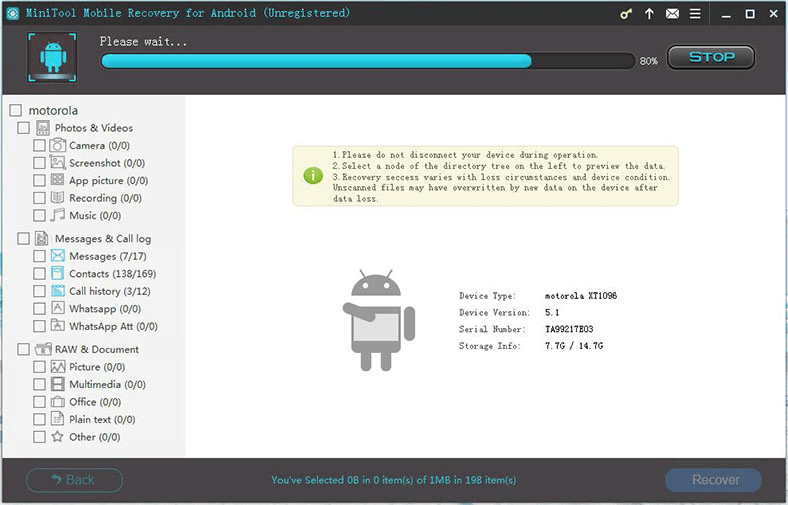Click the Recover button
This screenshot has height=505, width=788.
714,480
